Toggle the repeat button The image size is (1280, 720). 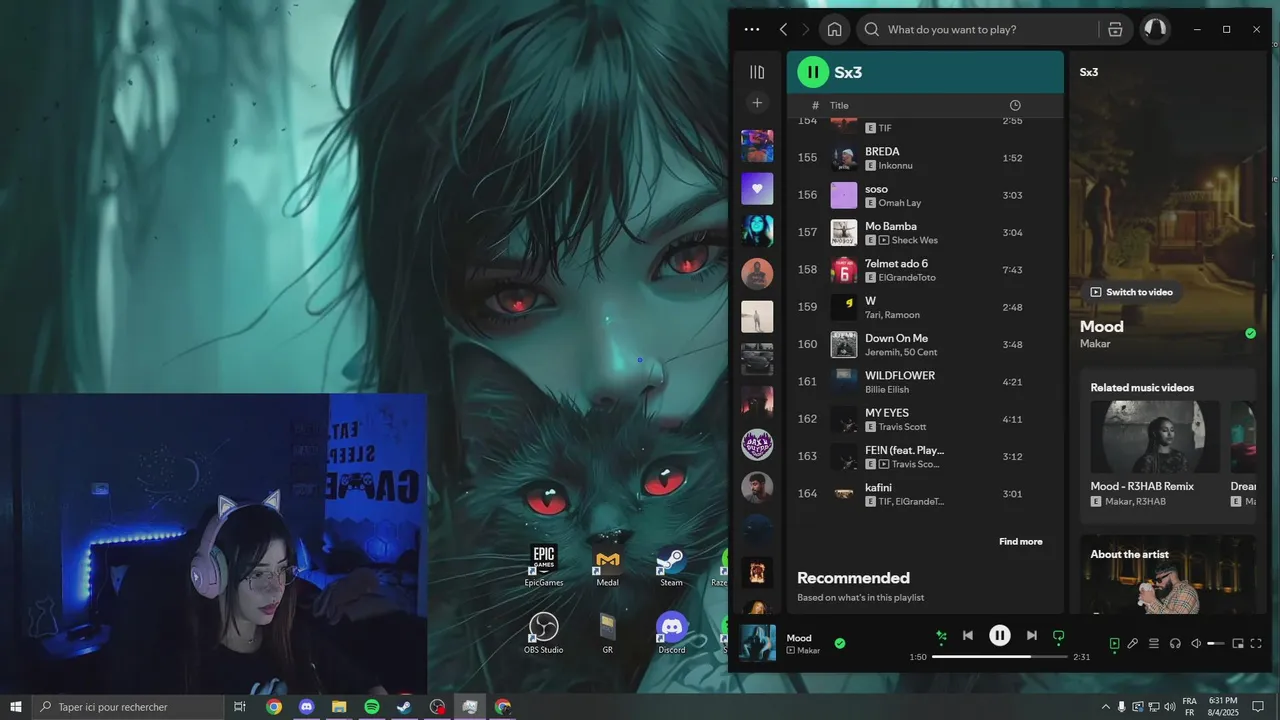coord(1059,635)
